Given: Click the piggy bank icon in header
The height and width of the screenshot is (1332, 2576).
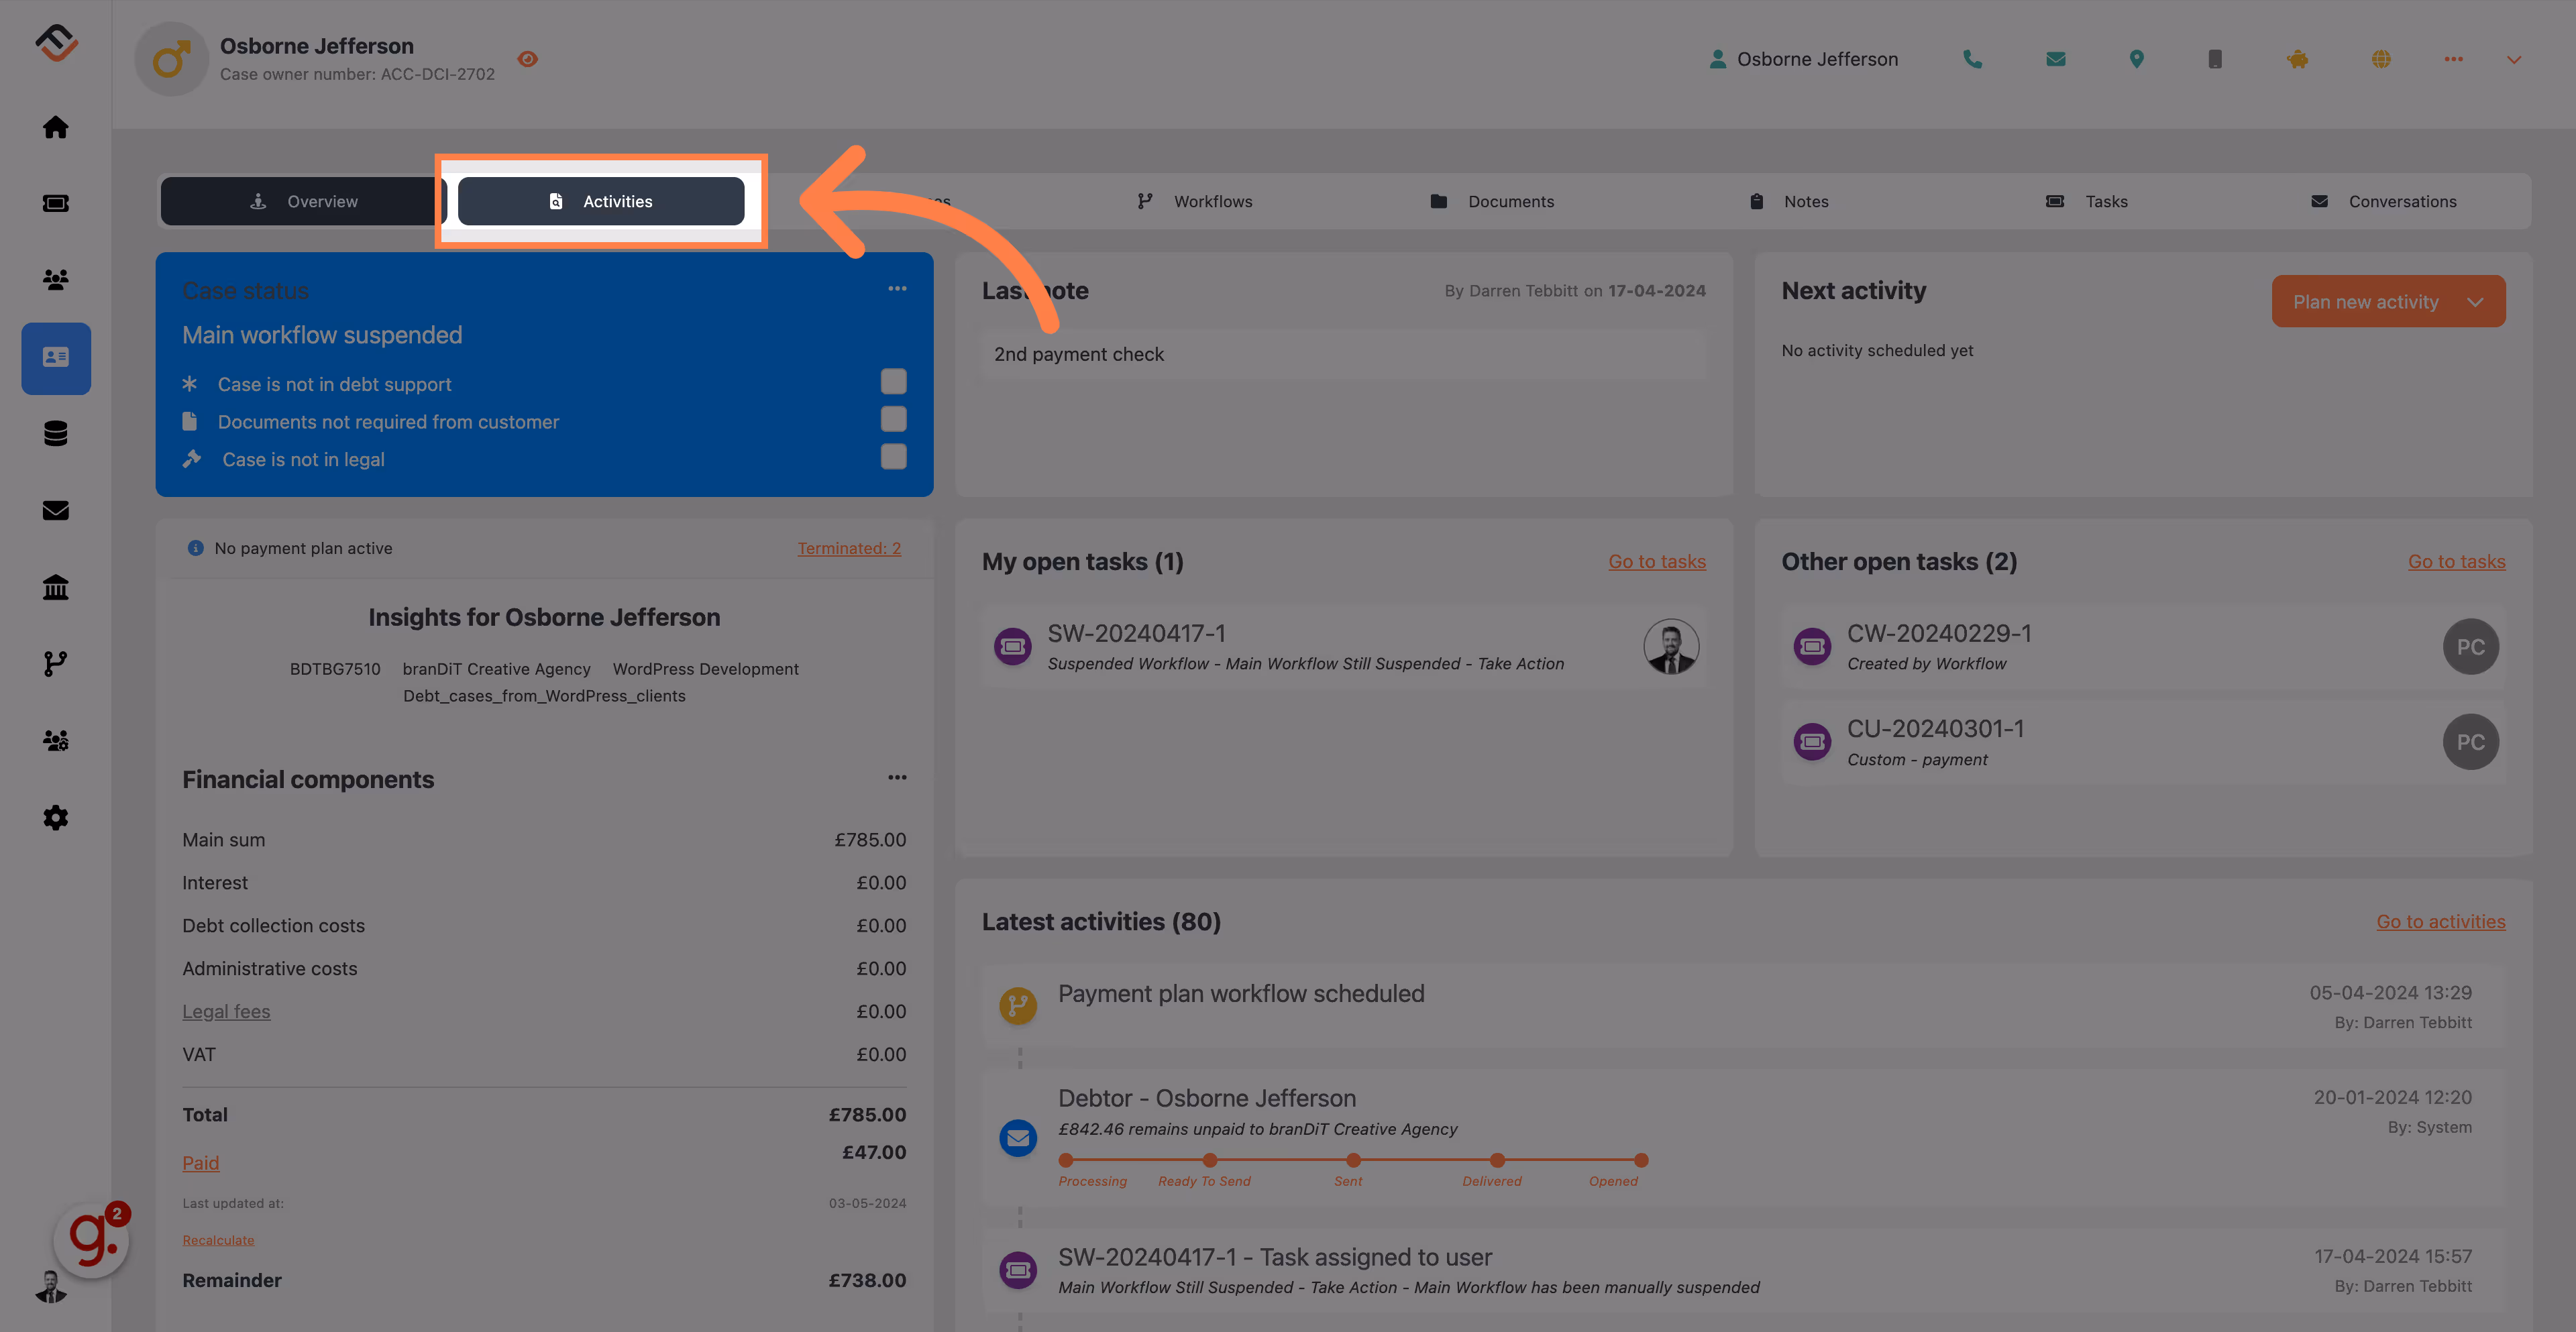Looking at the screenshot, I should click(2298, 59).
